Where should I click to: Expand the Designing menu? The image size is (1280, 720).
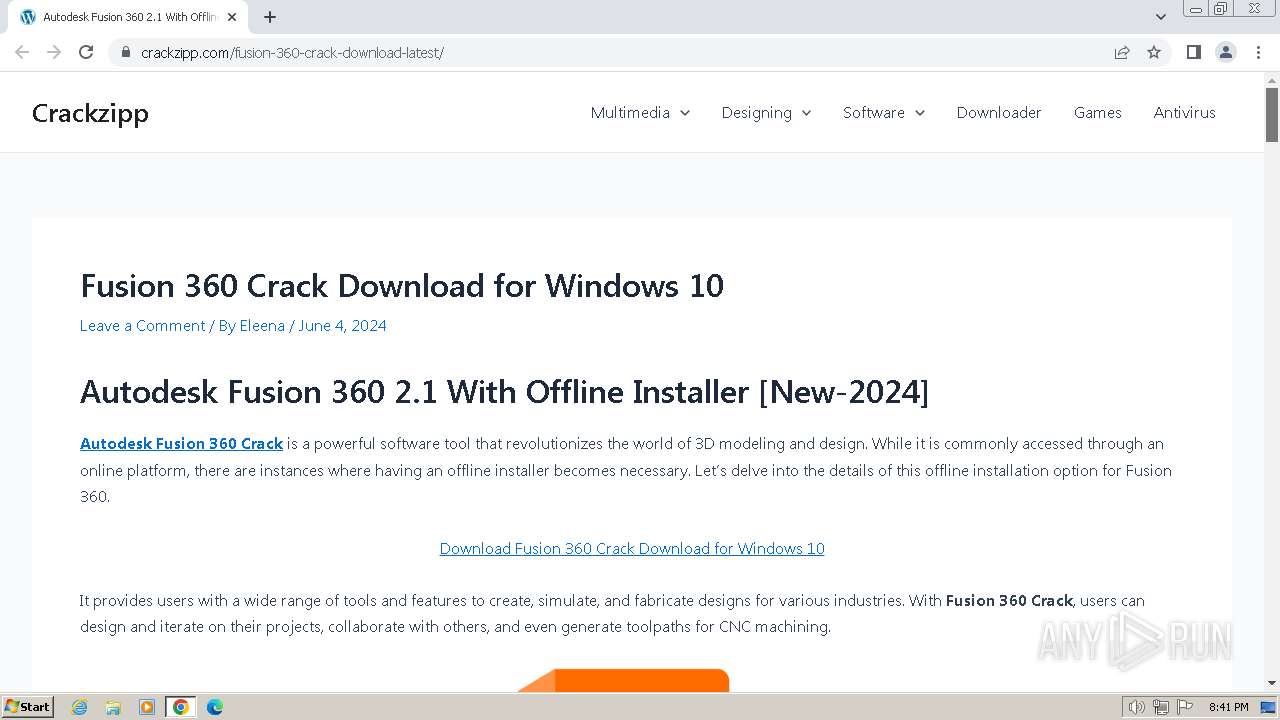pyautogui.click(x=766, y=113)
